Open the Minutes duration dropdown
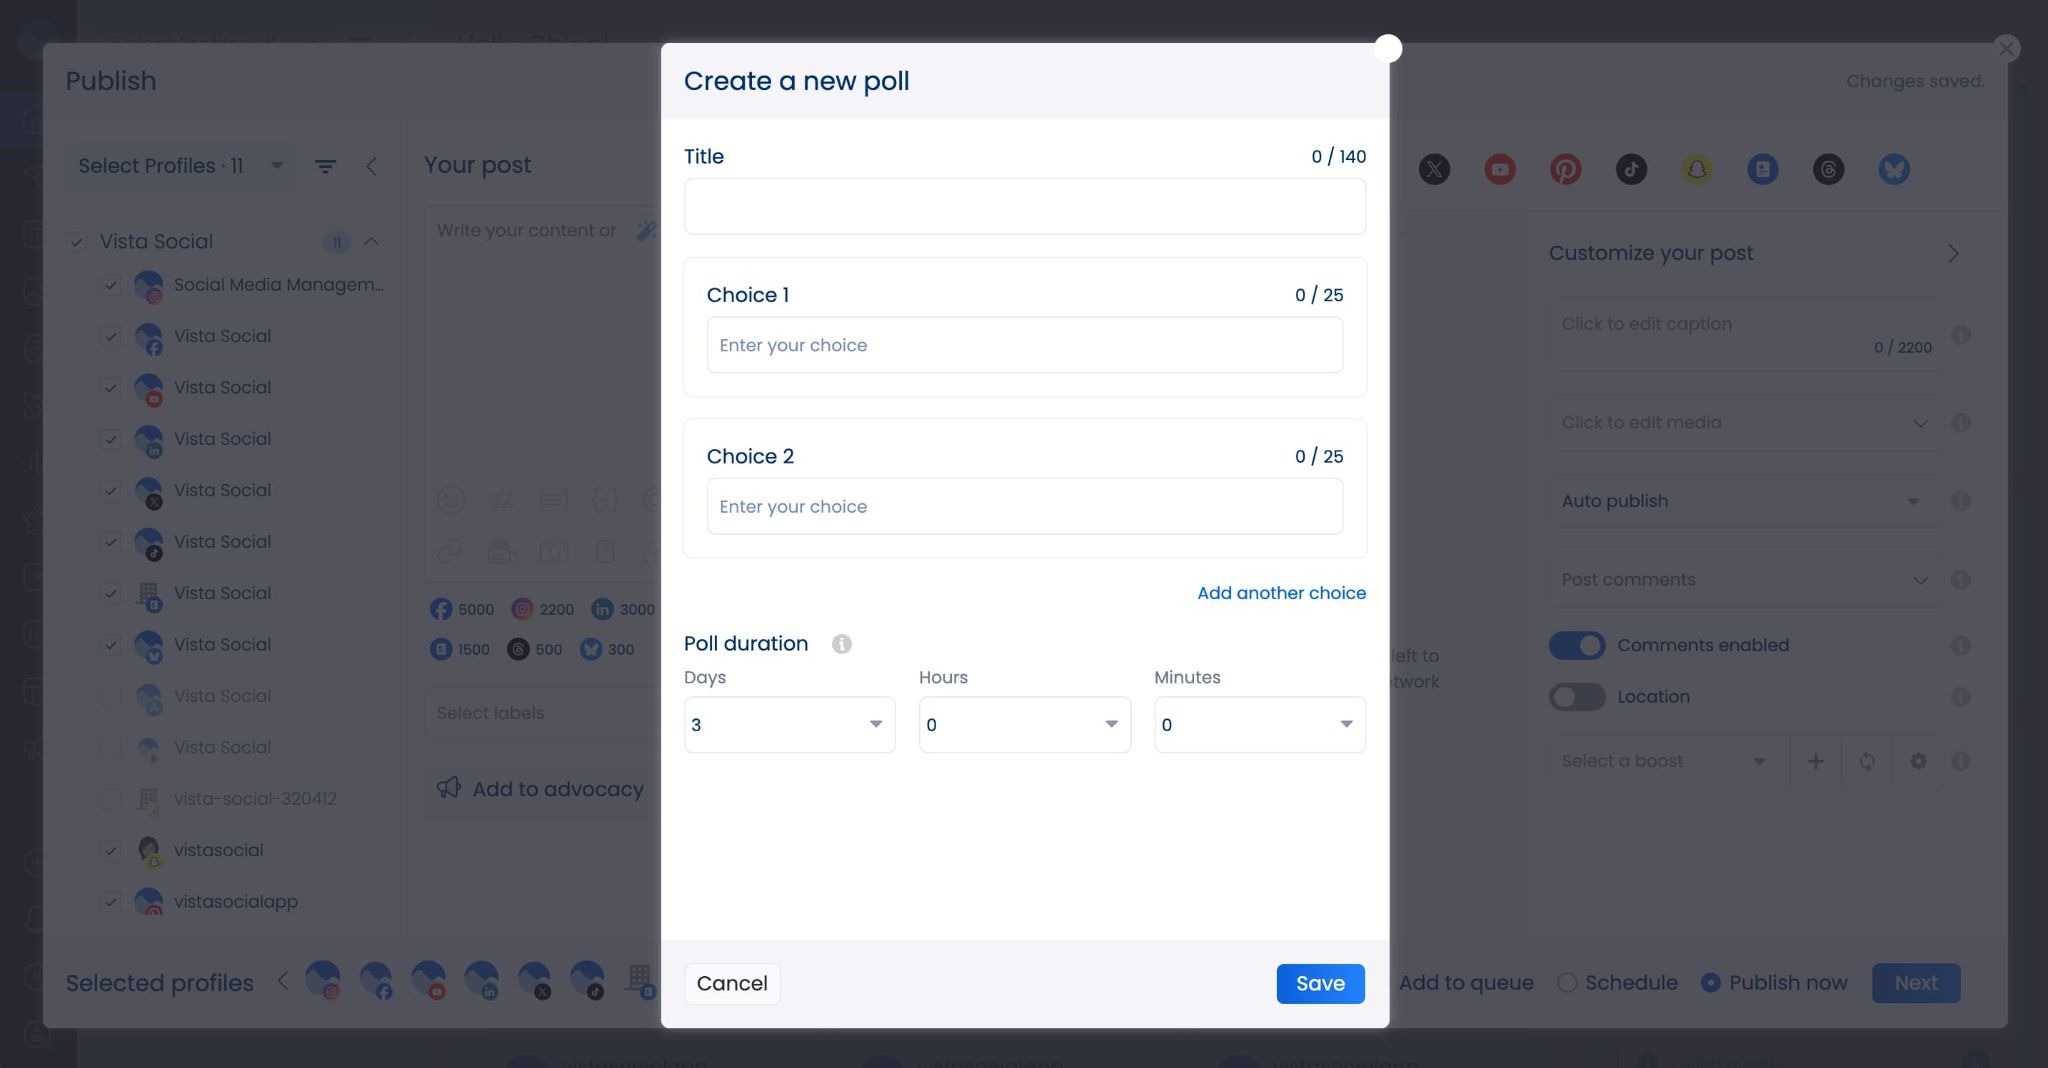The image size is (2048, 1068). (x=1259, y=725)
